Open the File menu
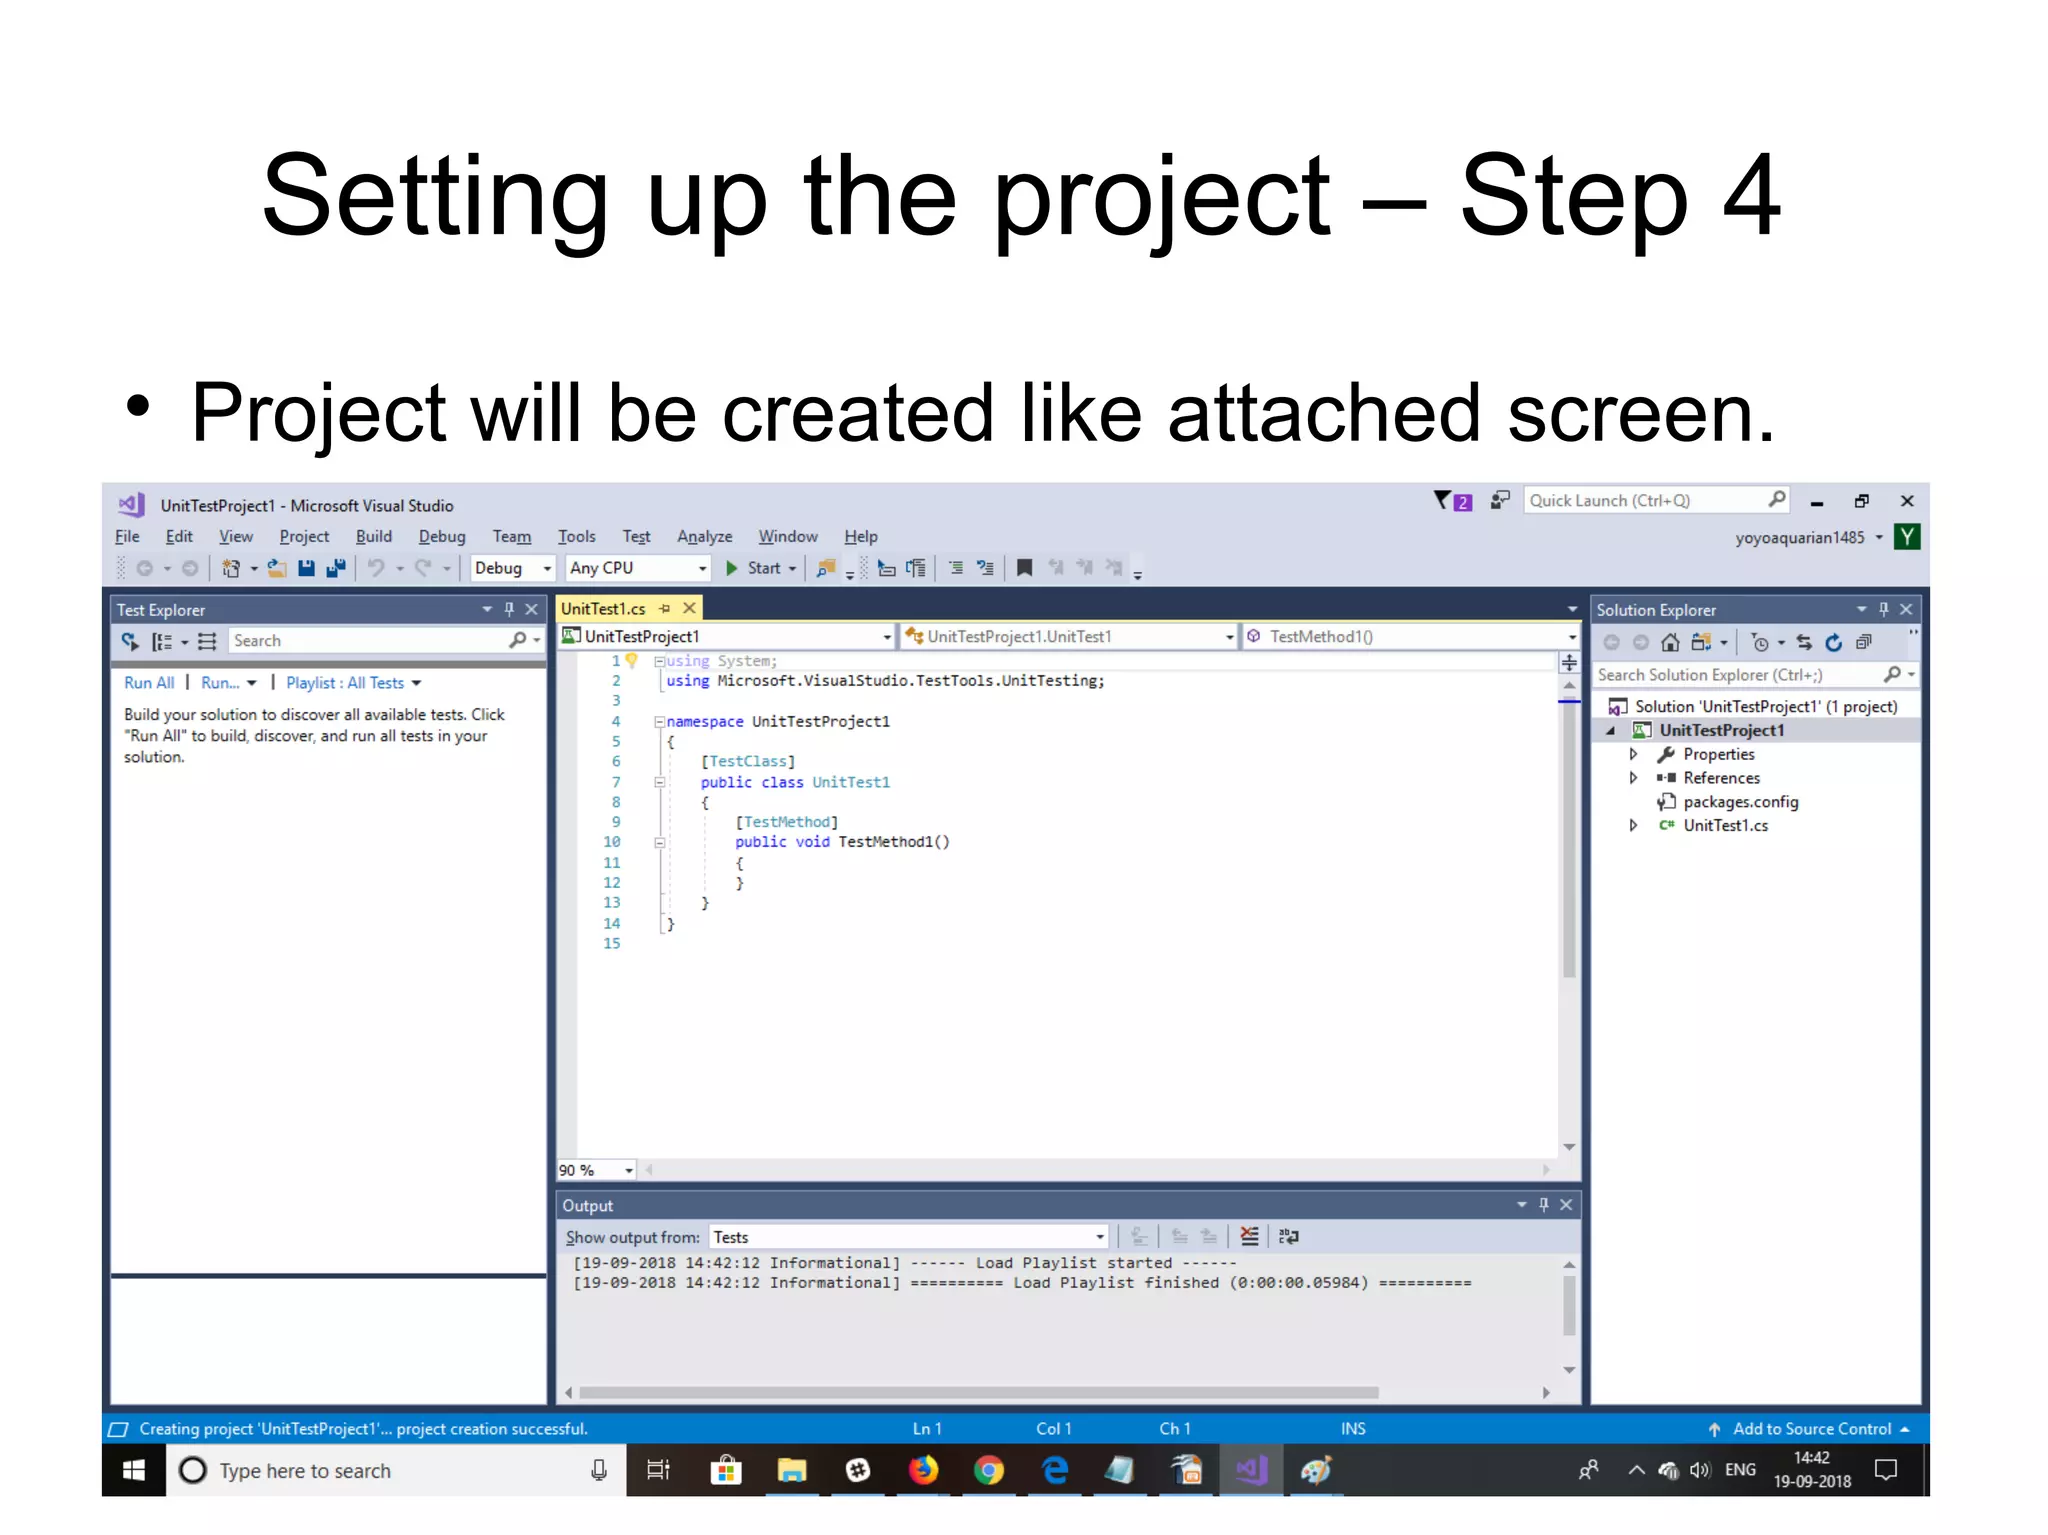This screenshot has height=1535, width=2048. [x=127, y=536]
